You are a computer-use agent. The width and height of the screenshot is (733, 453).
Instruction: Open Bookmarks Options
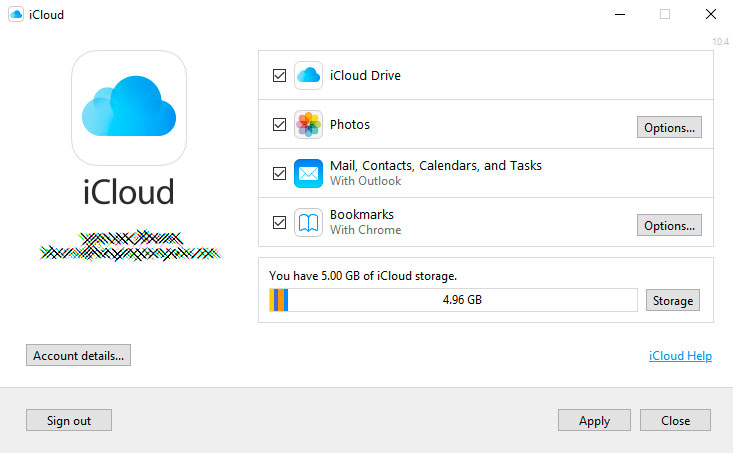point(669,225)
